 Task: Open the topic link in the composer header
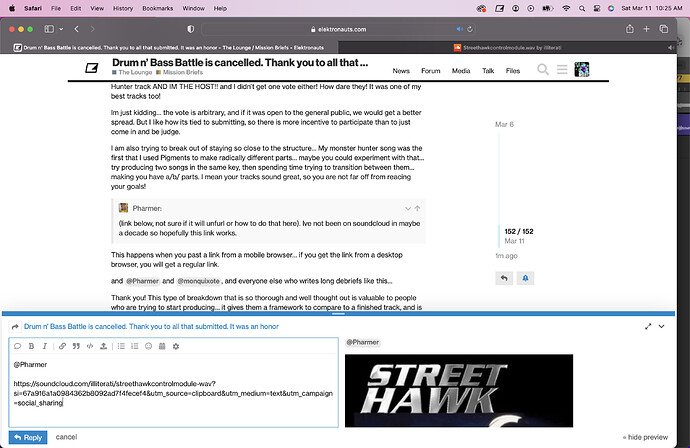[151, 327]
